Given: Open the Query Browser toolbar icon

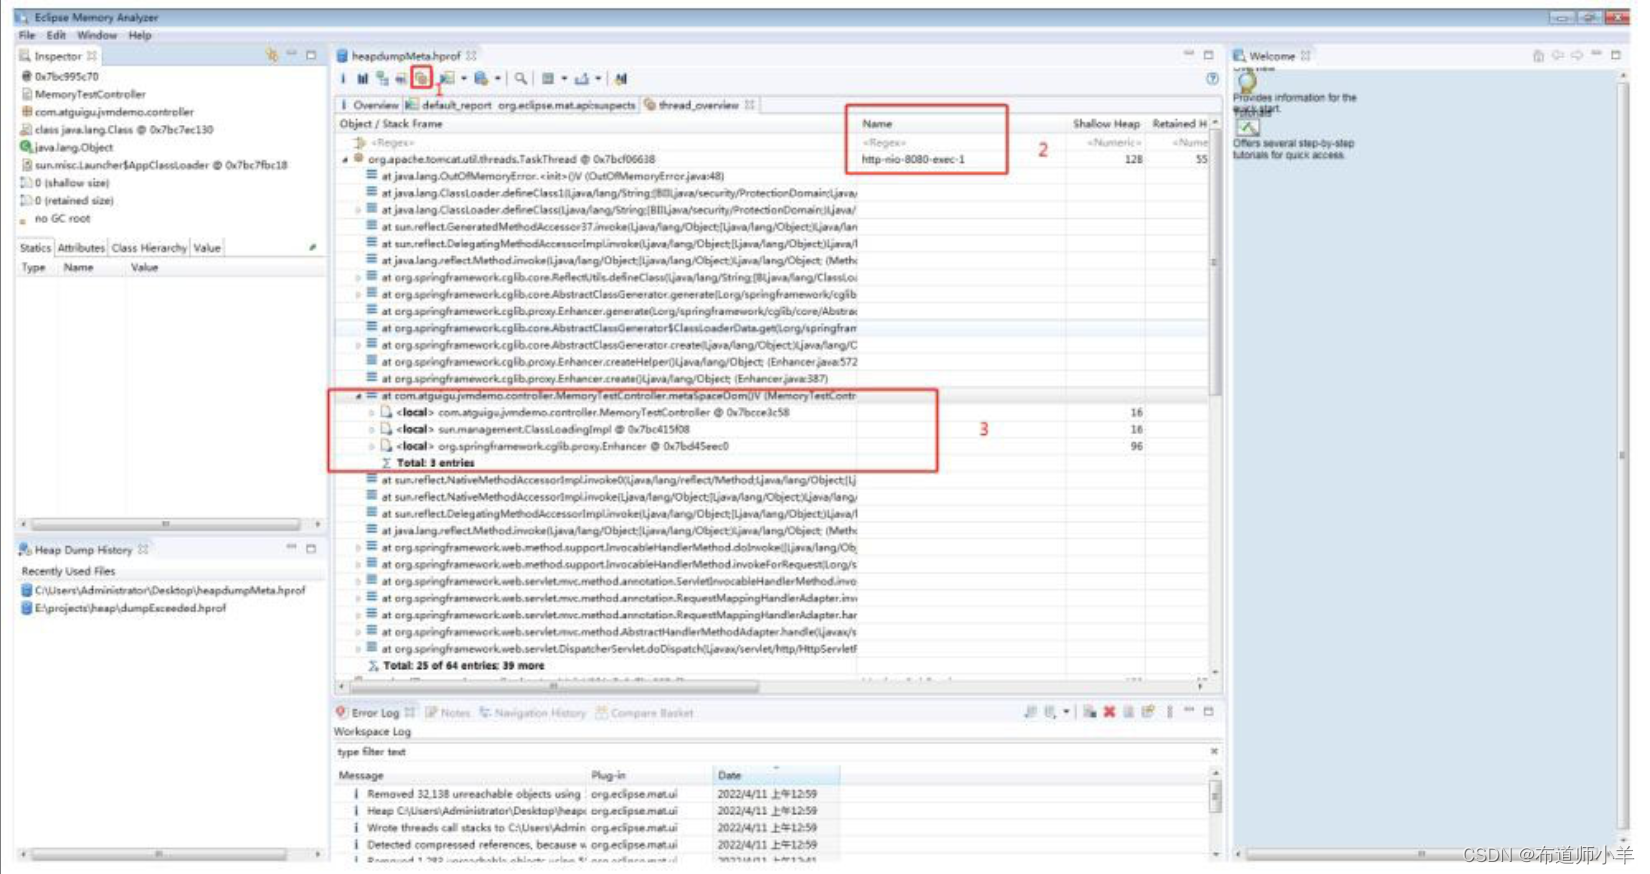Looking at the screenshot, I should [x=482, y=78].
